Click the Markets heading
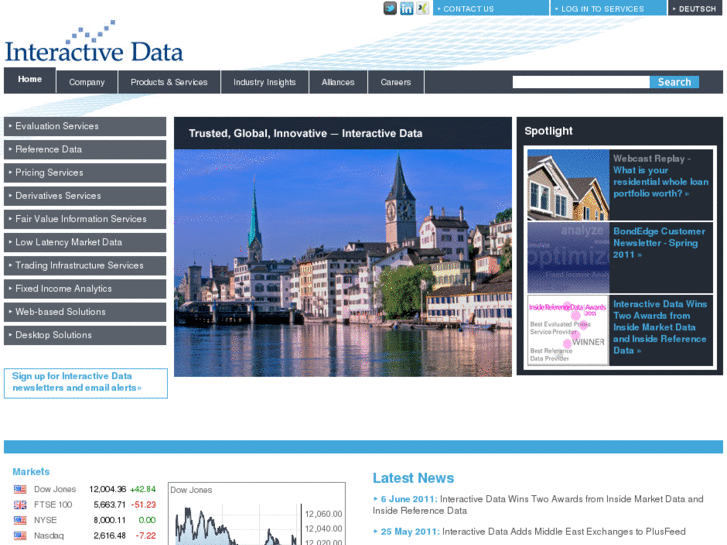727x545 pixels. 31,472
